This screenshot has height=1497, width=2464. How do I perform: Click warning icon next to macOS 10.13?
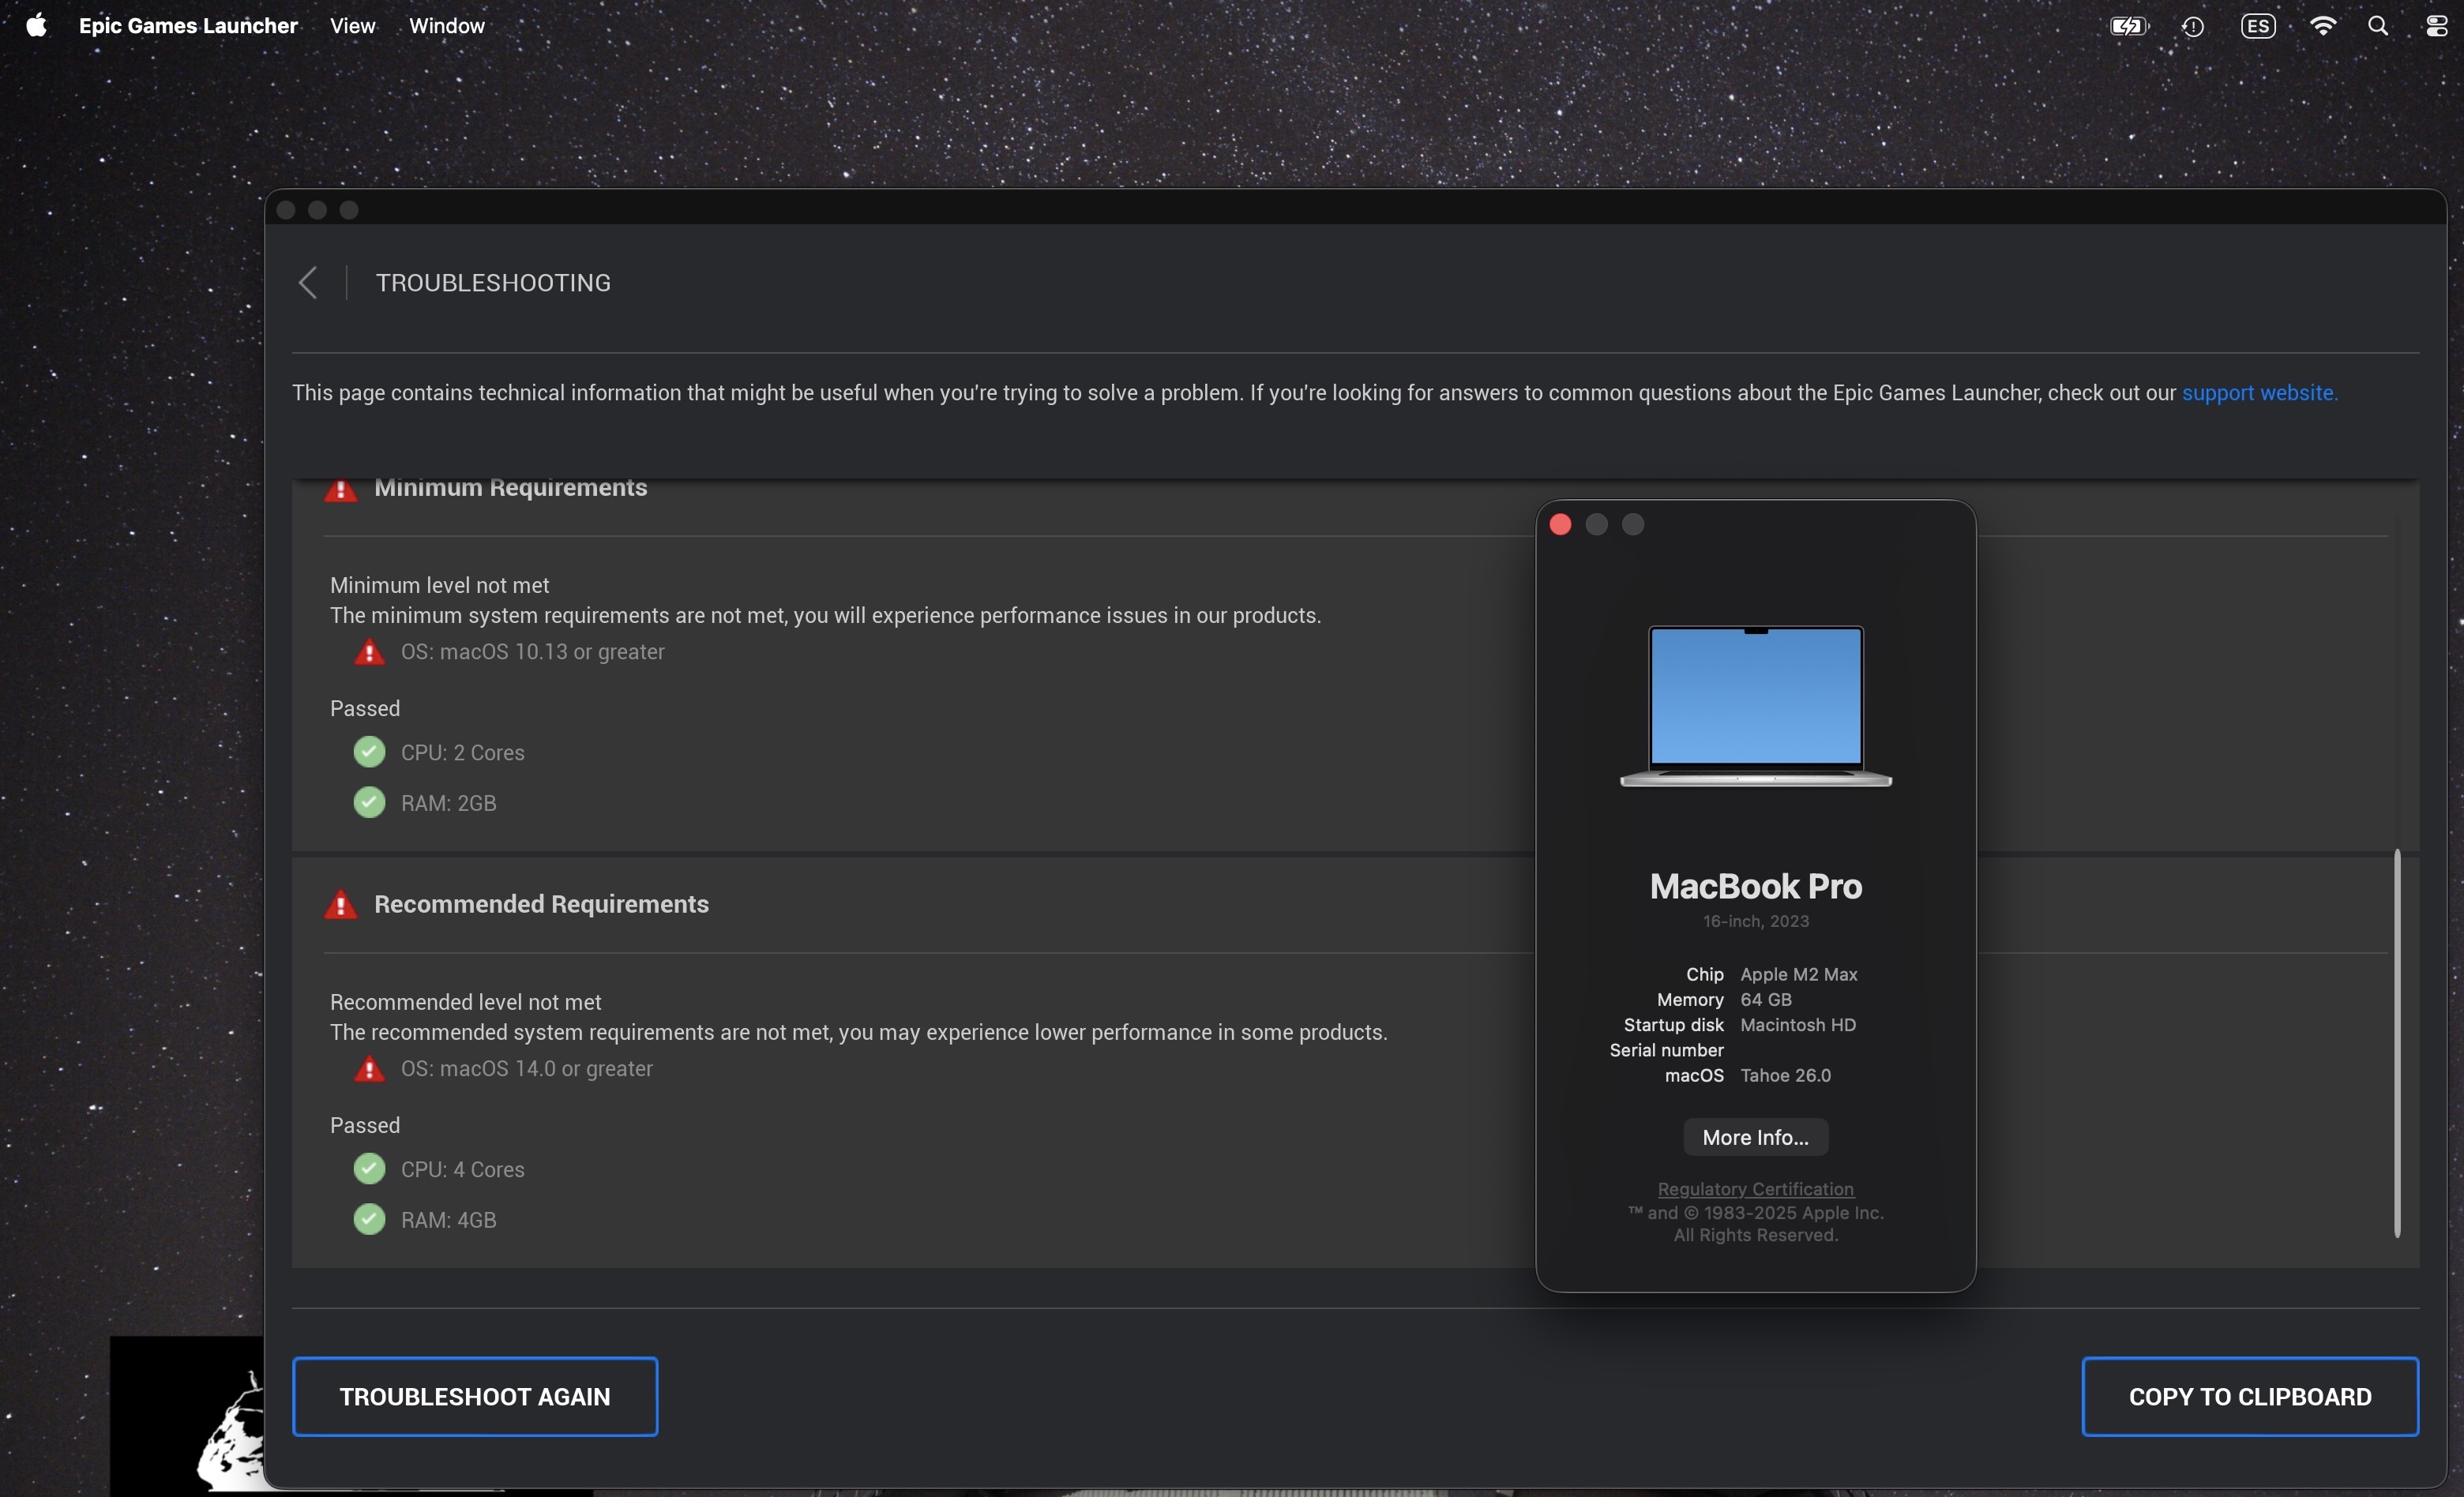point(369,653)
